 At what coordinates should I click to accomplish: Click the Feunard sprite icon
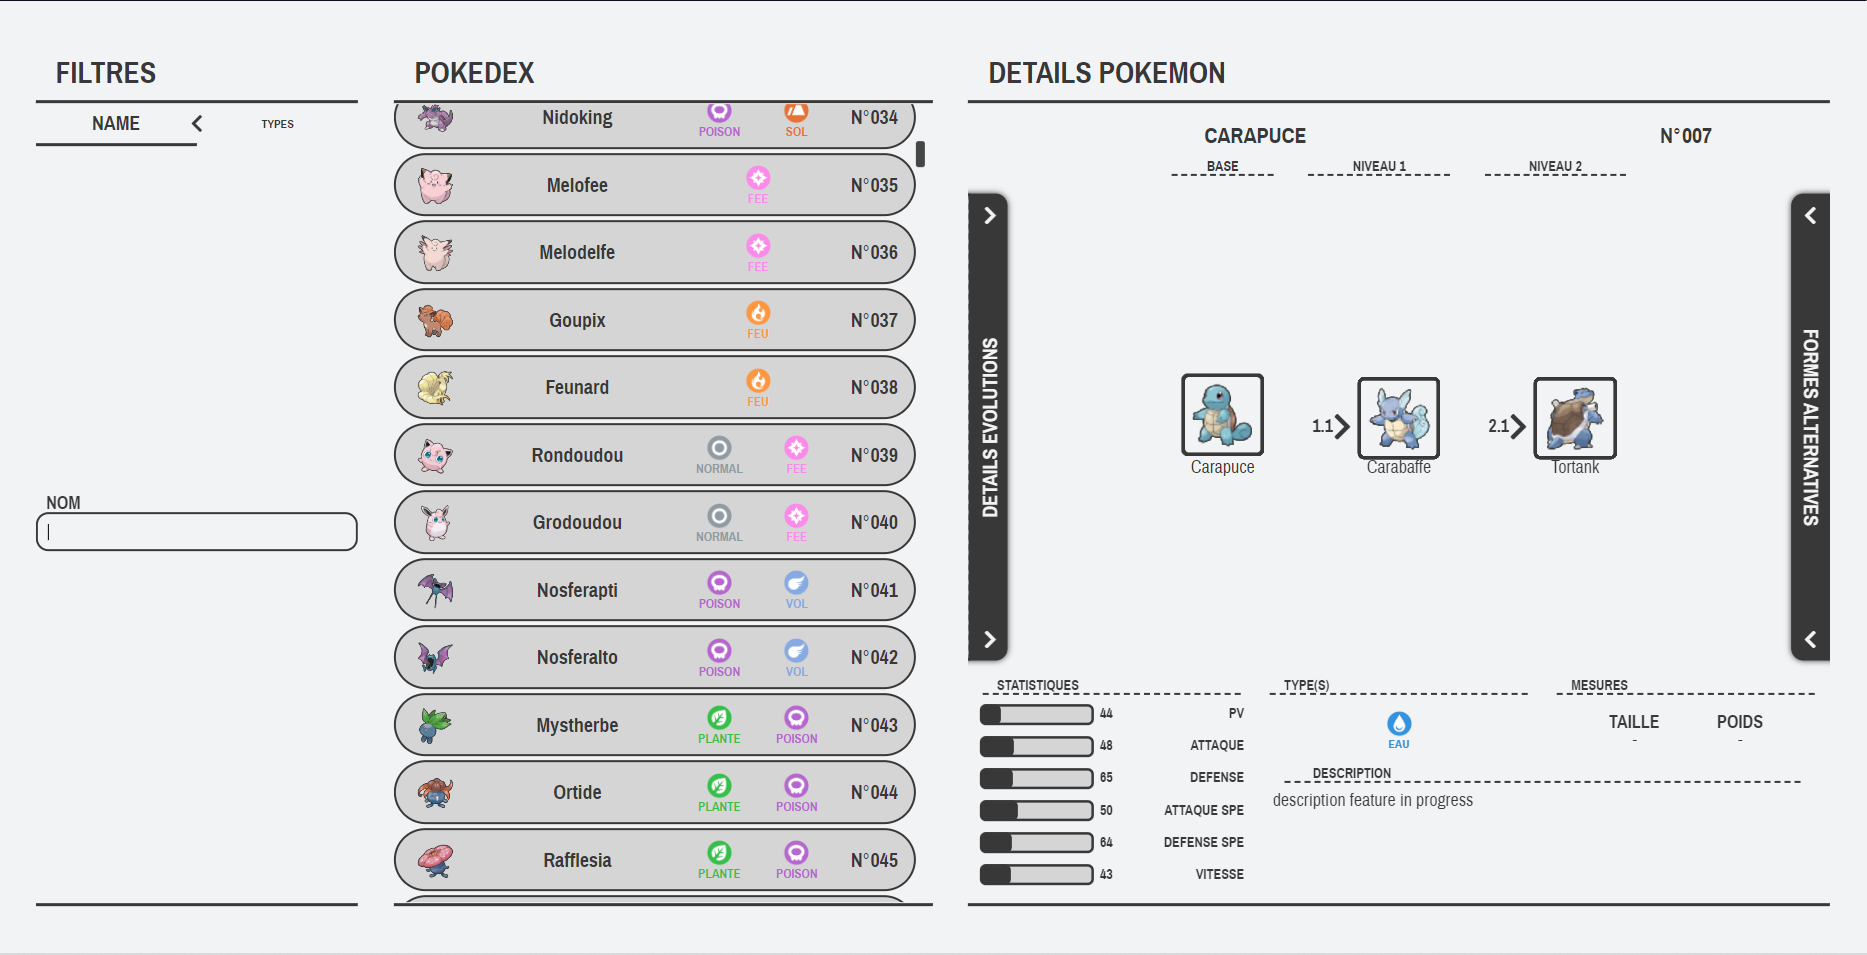[x=435, y=388]
